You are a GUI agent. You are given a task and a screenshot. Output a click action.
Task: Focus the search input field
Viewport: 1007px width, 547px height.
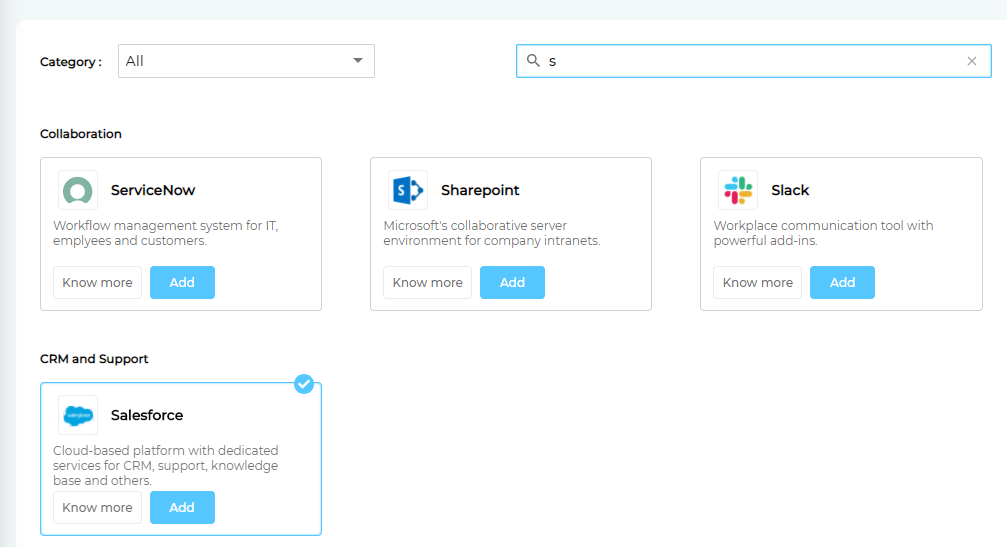click(x=750, y=61)
